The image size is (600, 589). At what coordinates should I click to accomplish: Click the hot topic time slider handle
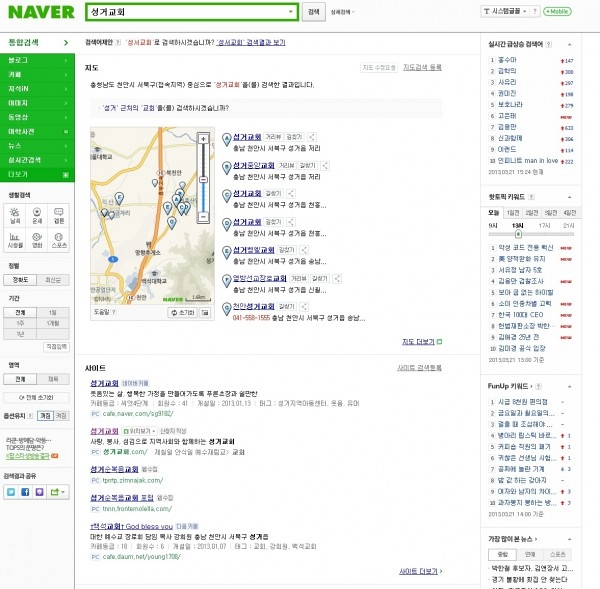(x=518, y=234)
